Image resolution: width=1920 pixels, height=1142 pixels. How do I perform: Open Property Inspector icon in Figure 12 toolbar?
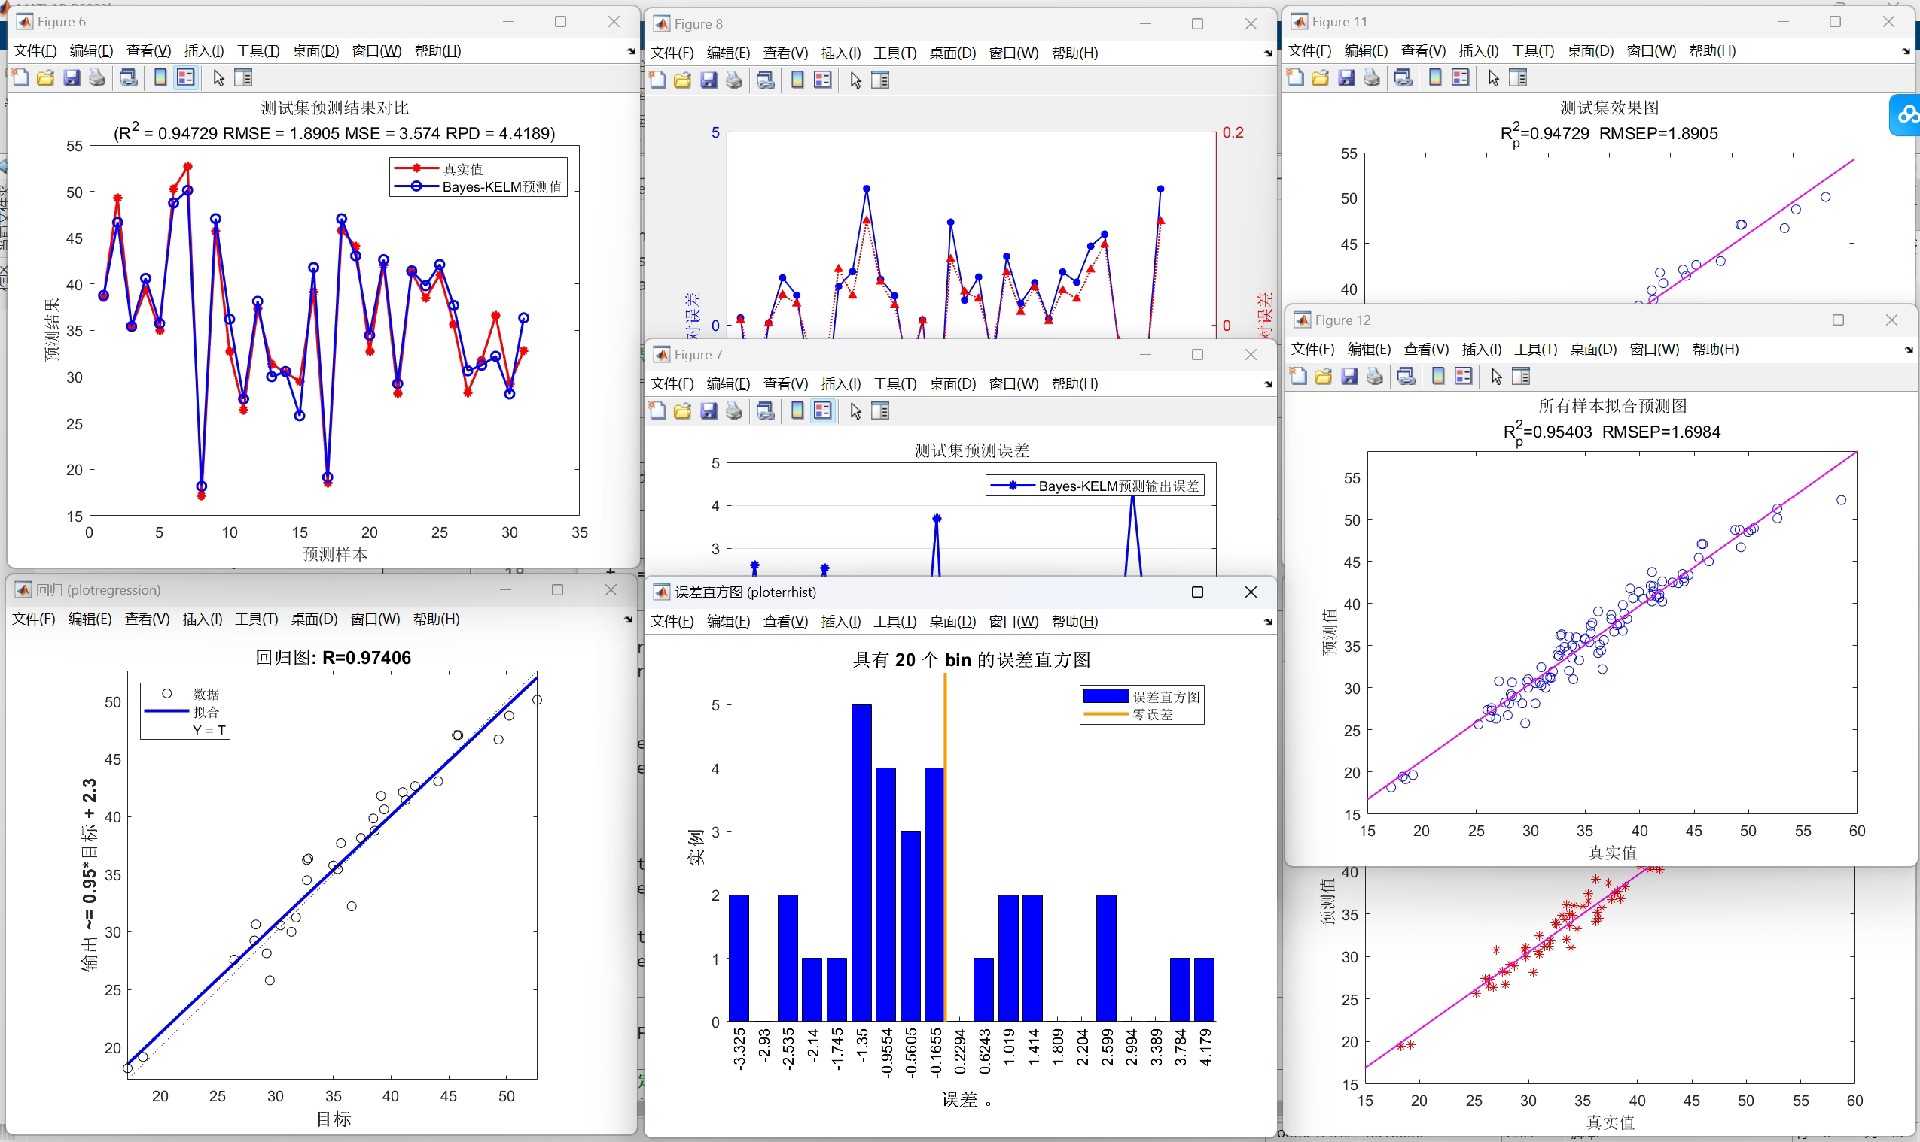[x=1521, y=377]
